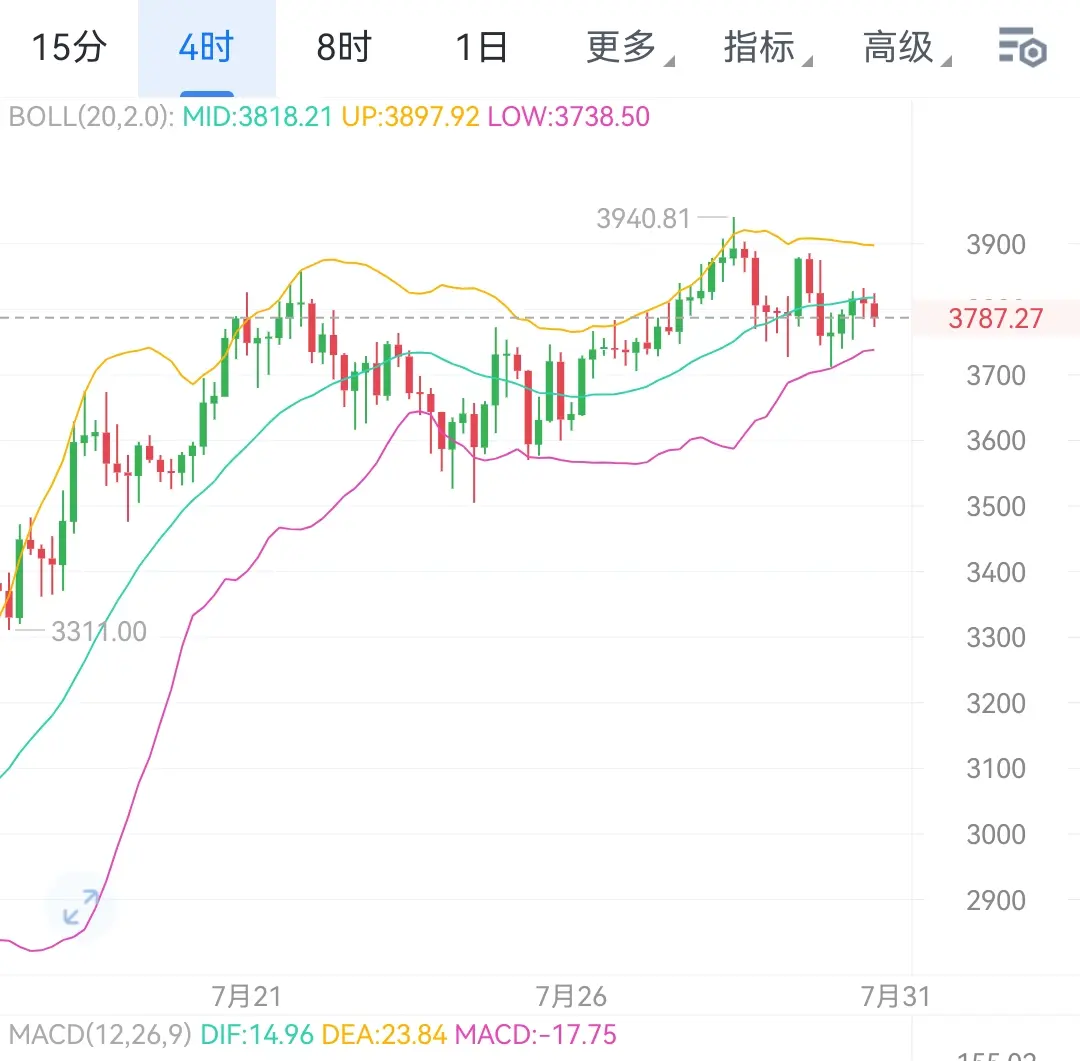
Task: Tap the MACD(12,26,9) indicator label
Action: [x=100, y=1034]
